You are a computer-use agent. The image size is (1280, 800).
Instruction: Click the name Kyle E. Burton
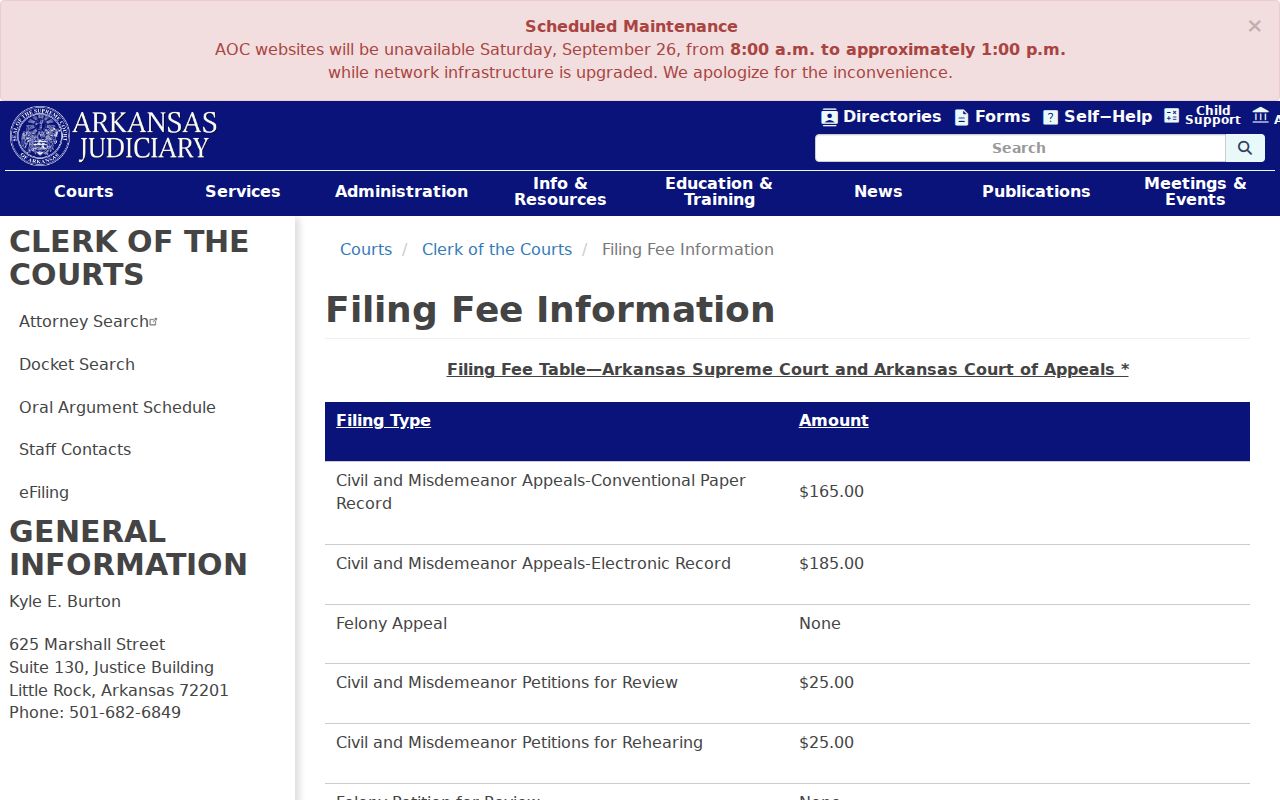pos(65,602)
